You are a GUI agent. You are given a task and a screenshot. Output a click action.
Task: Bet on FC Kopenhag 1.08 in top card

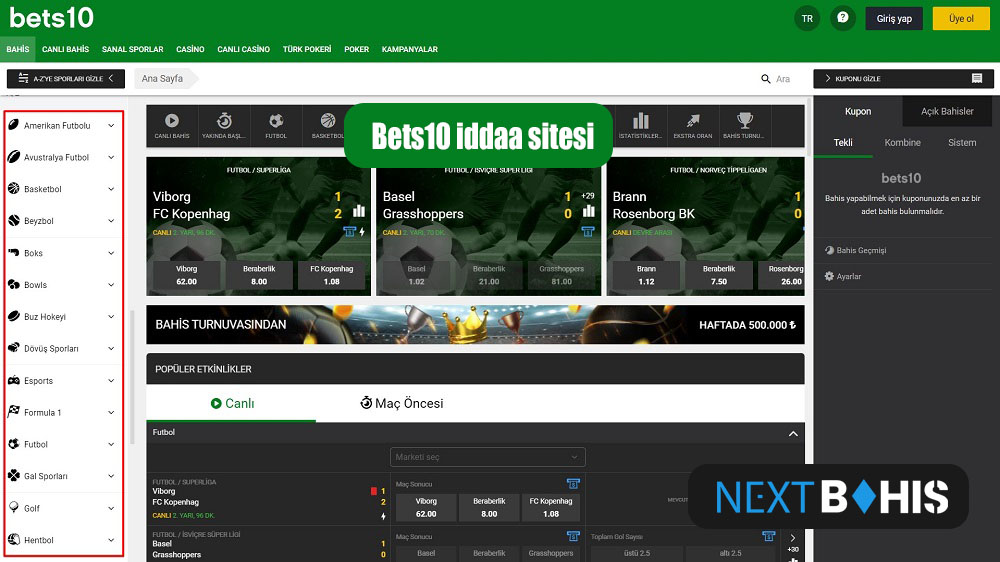click(x=332, y=275)
